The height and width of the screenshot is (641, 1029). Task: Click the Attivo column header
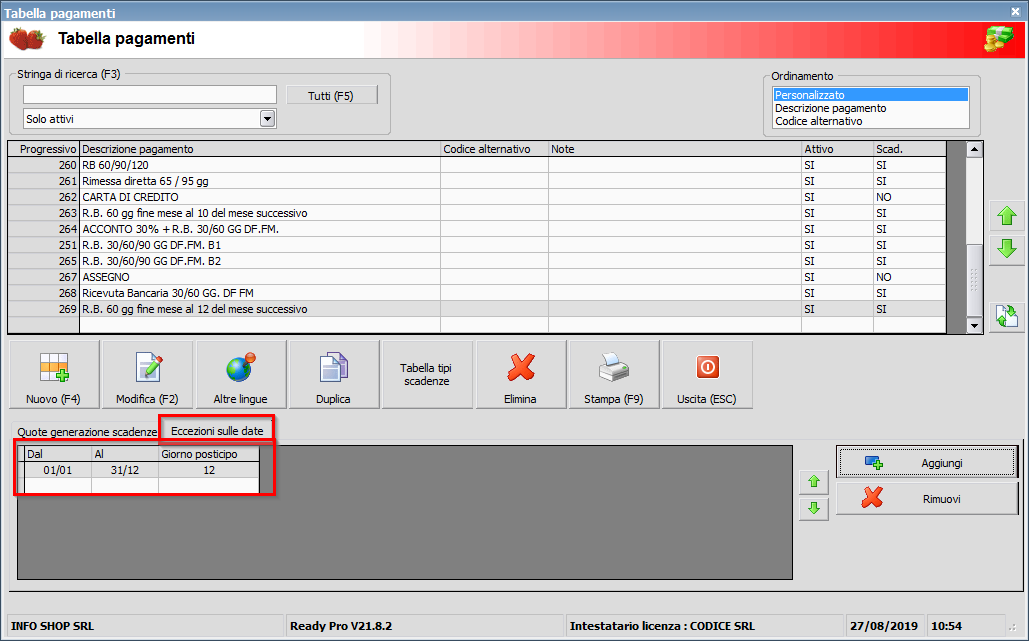pos(837,149)
